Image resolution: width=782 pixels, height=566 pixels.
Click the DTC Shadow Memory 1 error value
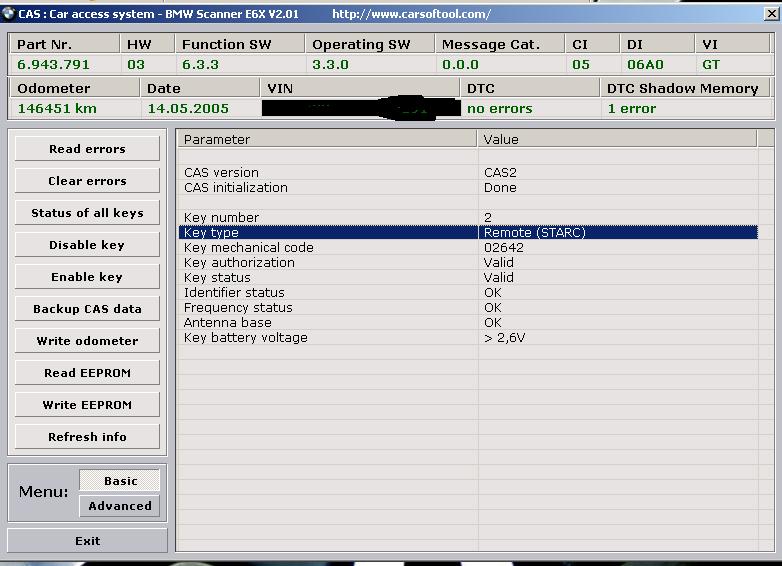(631, 108)
